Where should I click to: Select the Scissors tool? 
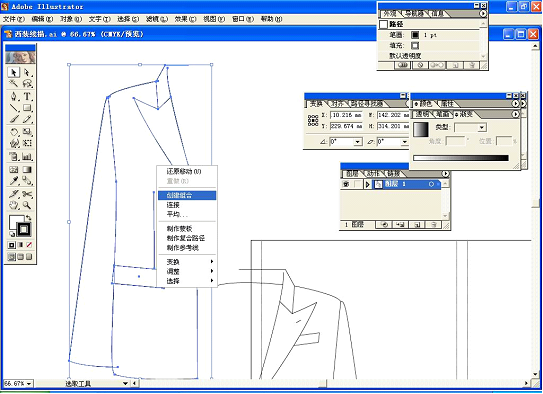point(27,194)
